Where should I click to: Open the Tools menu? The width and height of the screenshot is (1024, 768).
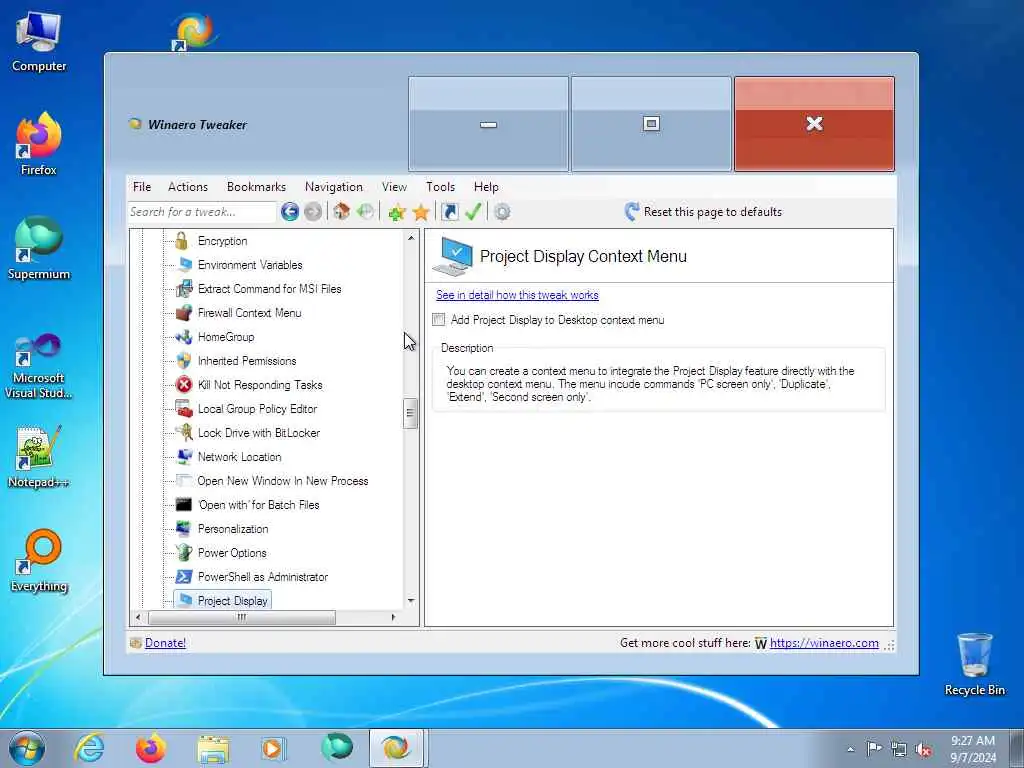441,187
